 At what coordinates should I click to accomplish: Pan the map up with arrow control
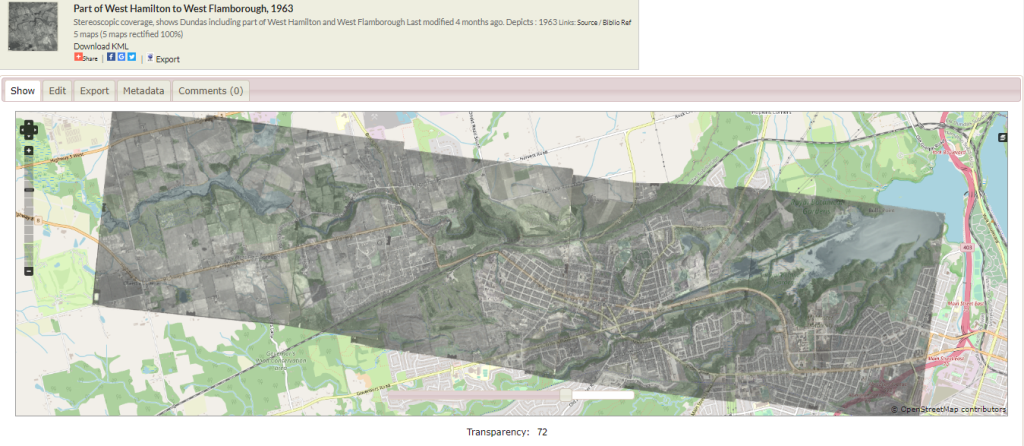tap(29, 123)
